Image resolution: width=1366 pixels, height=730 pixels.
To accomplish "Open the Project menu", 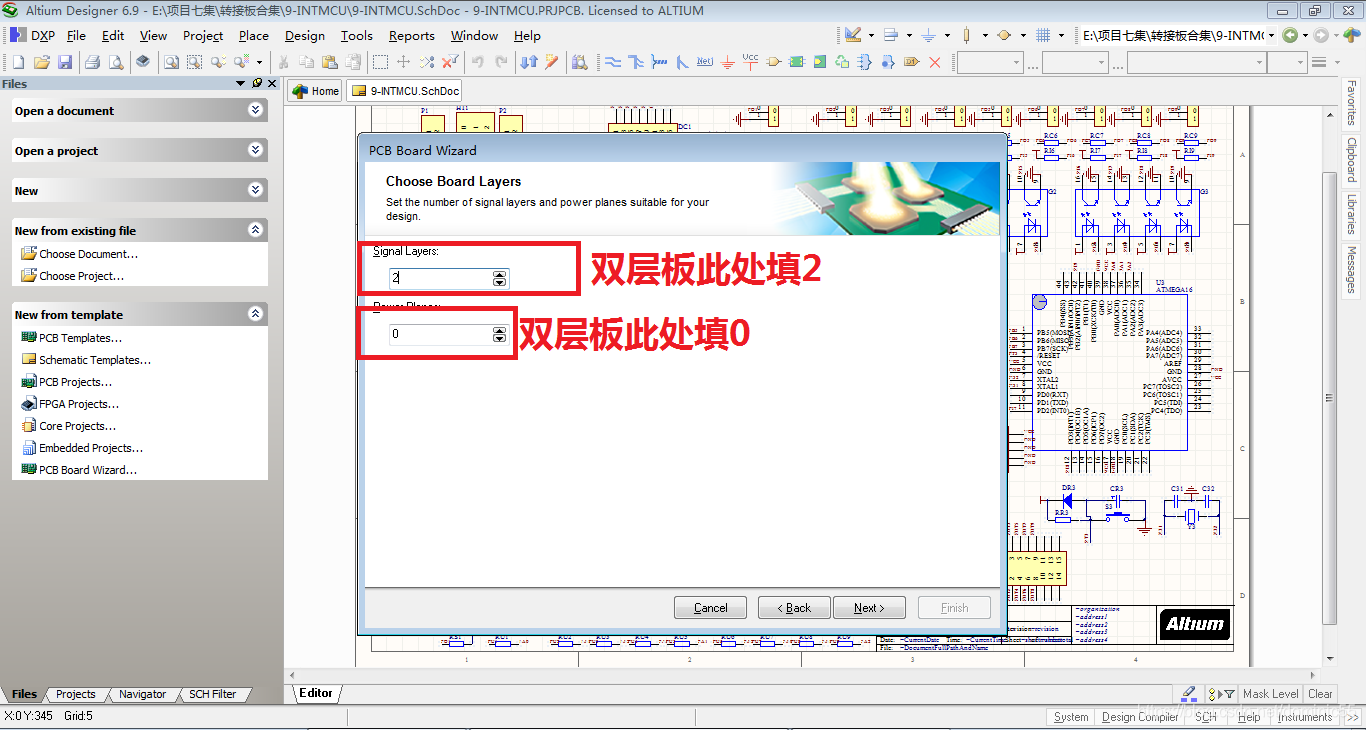I will [203, 35].
